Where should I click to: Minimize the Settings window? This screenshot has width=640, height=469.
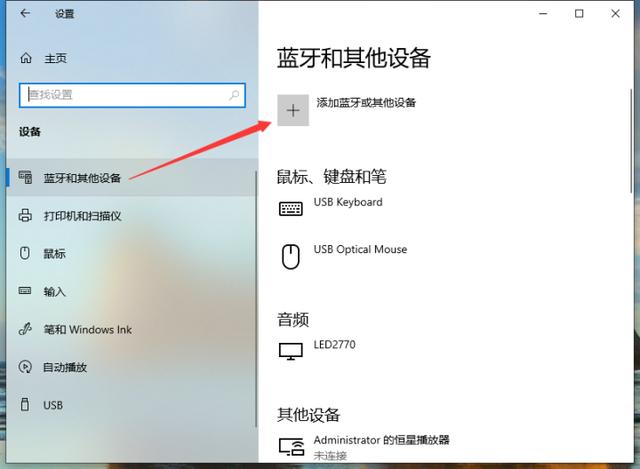[543, 13]
